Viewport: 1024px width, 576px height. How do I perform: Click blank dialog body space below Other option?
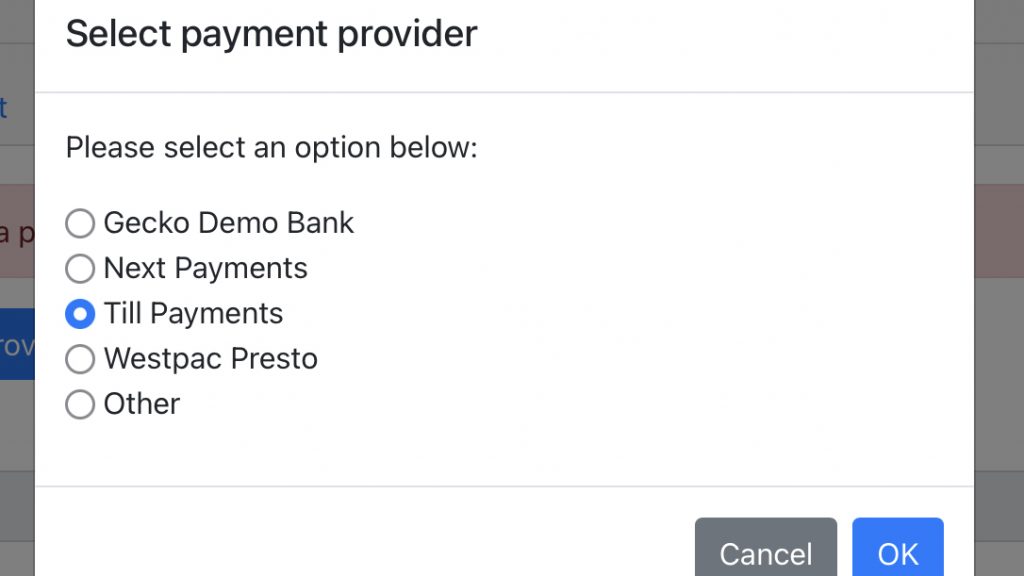(500, 450)
